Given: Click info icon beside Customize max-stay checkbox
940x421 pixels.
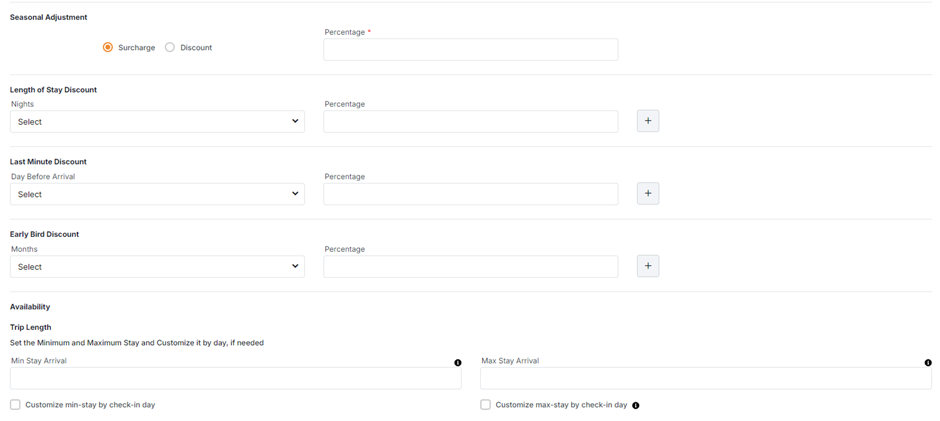Looking at the screenshot, I should pyautogui.click(x=636, y=406).
